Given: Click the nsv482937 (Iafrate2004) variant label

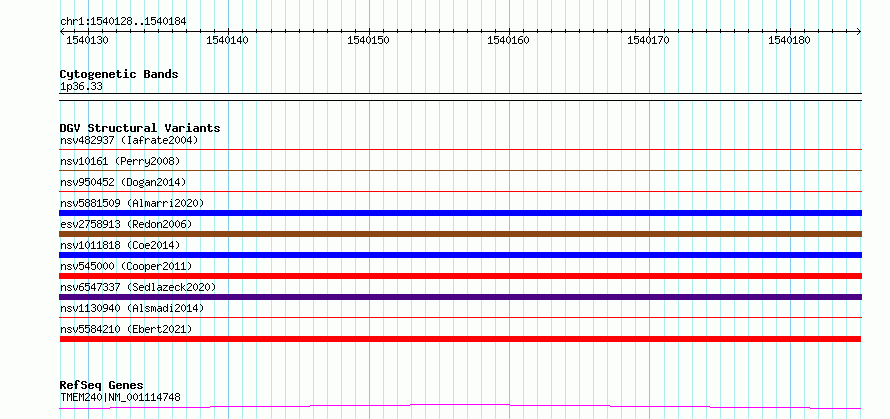Looking at the screenshot, I should 129,140.
